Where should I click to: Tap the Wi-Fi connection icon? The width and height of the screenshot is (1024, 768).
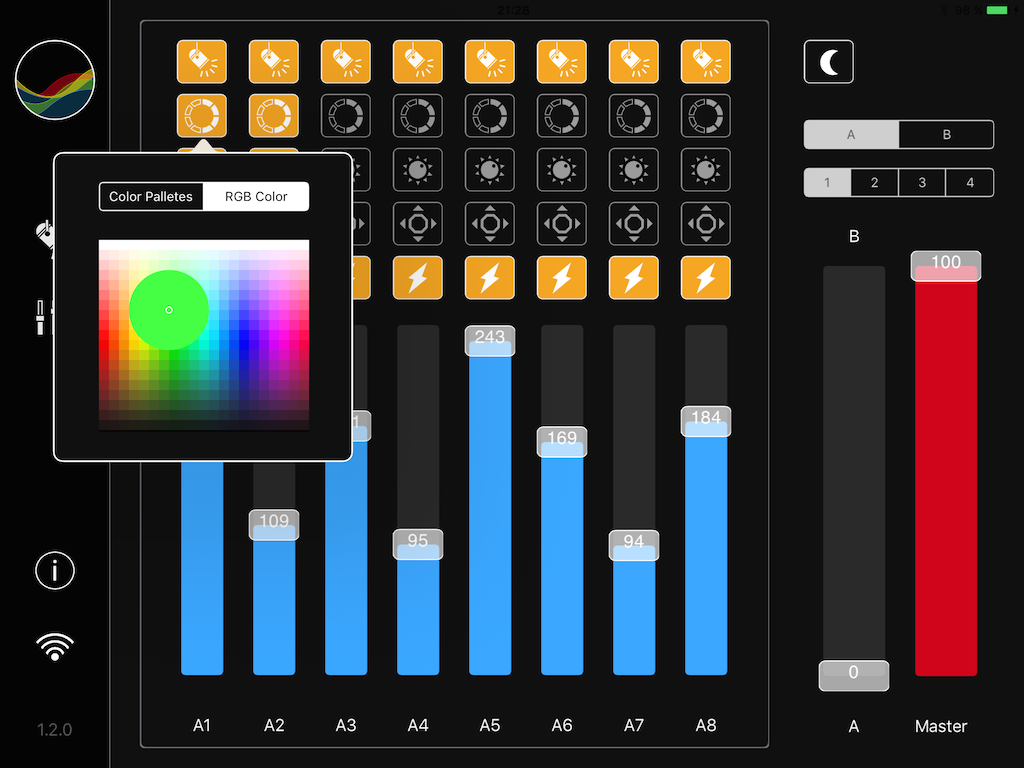[55, 647]
